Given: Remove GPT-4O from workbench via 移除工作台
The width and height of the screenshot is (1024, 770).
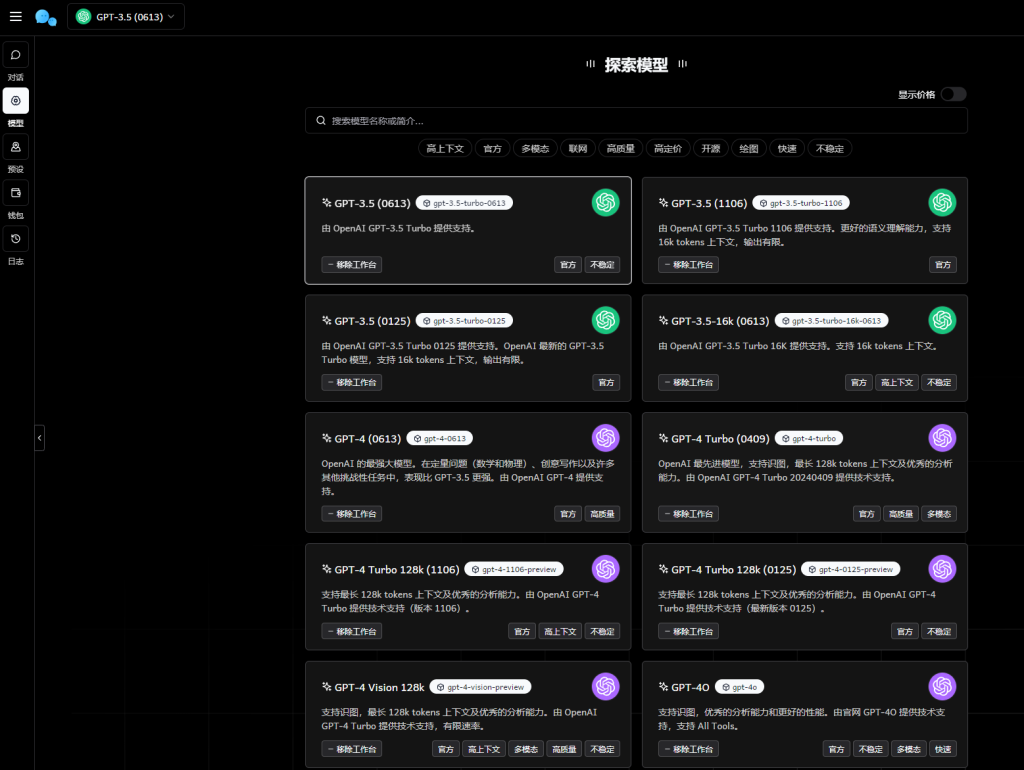Looking at the screenshot, I should pyautogui.click(x=688, y=749).
